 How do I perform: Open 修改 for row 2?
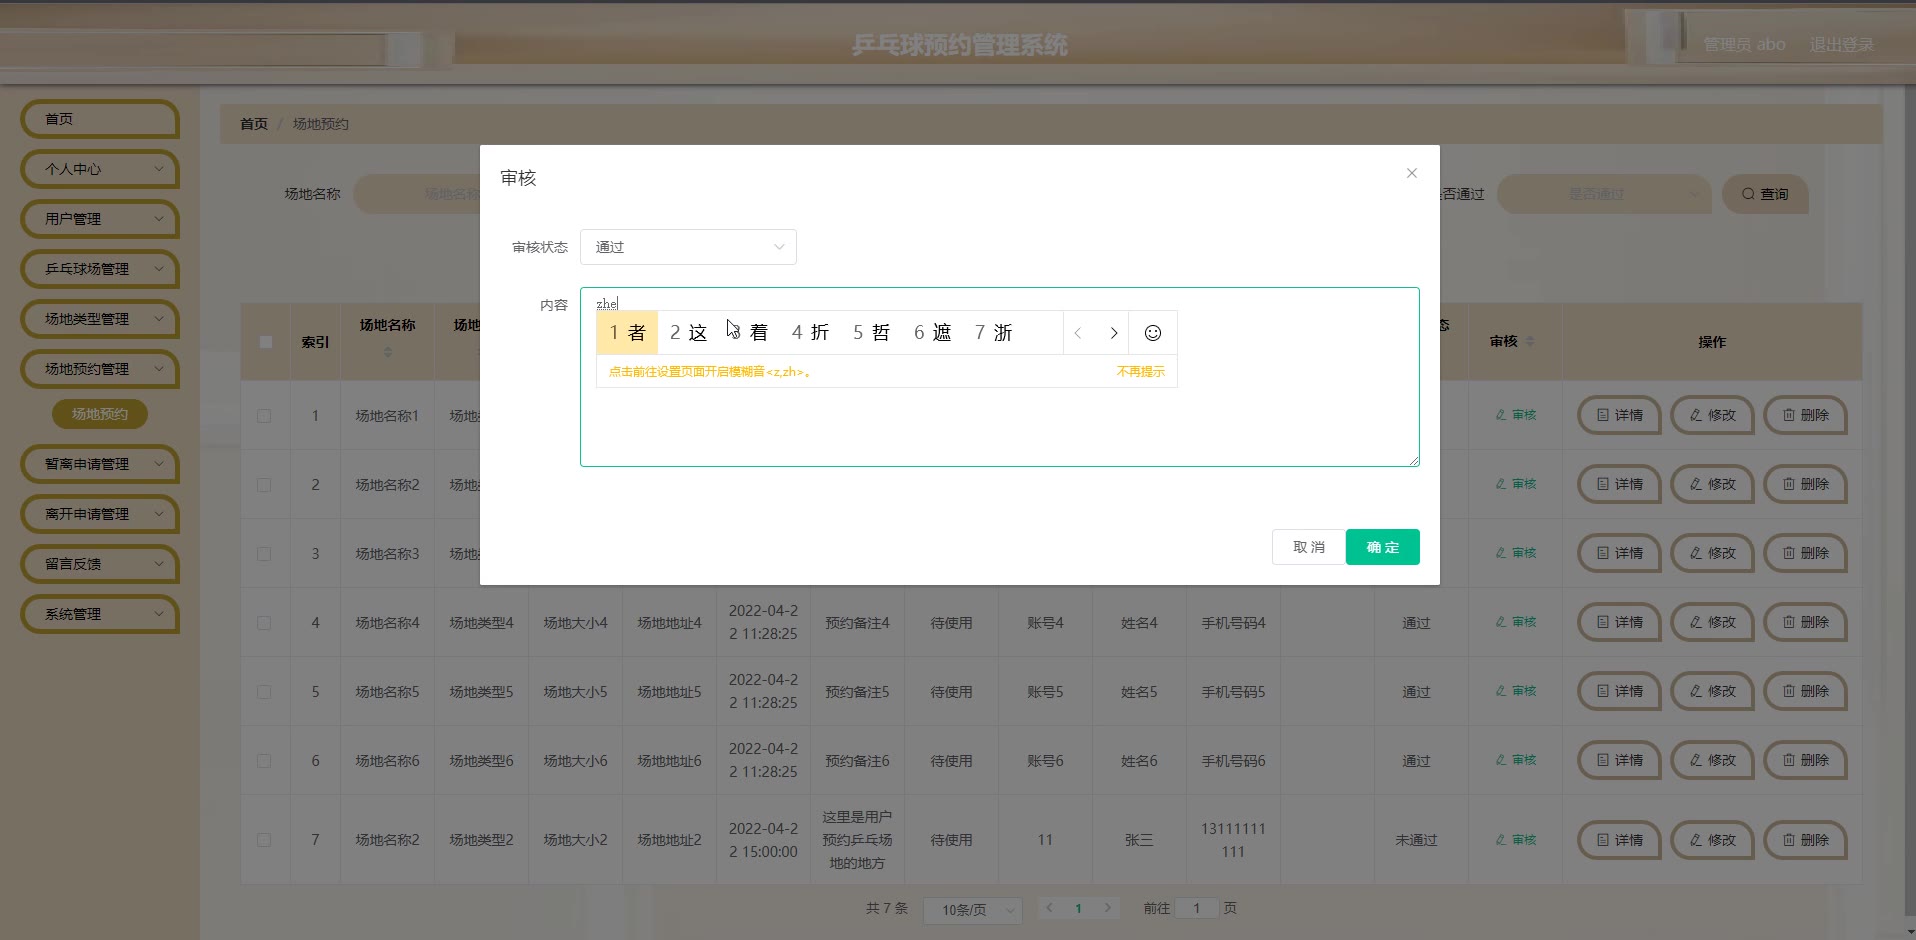click(x=1712, y=484)
